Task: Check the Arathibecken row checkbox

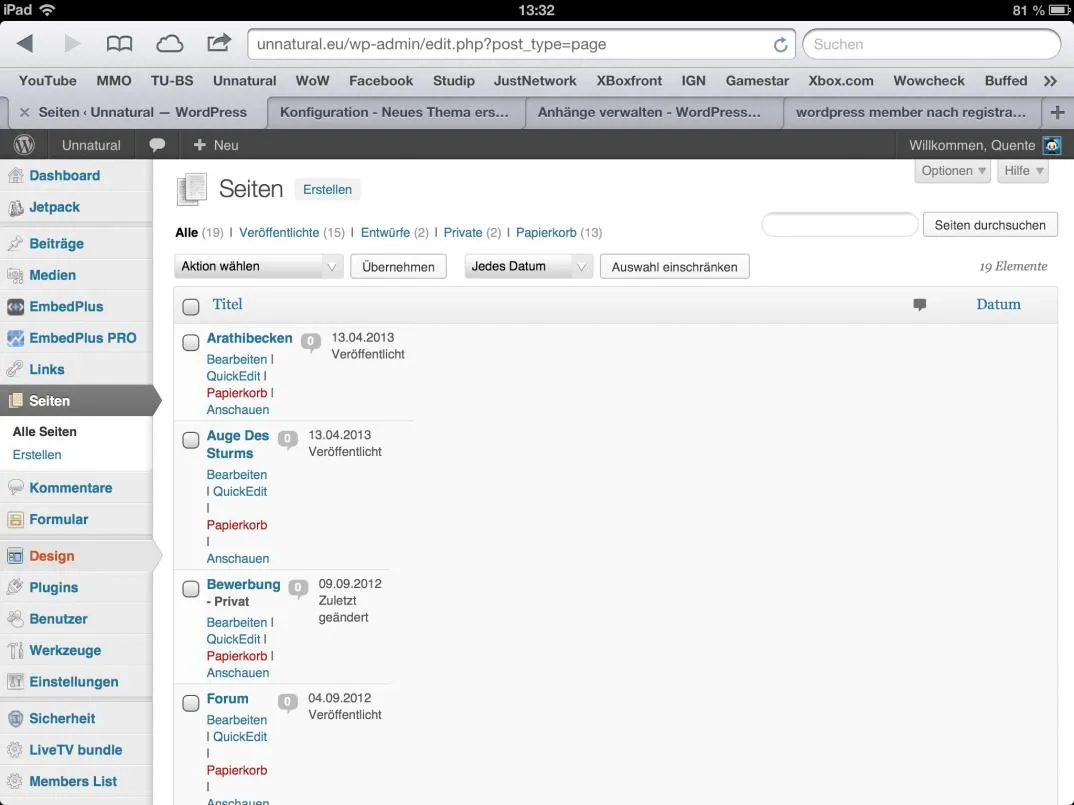Action: coord(191,342)
